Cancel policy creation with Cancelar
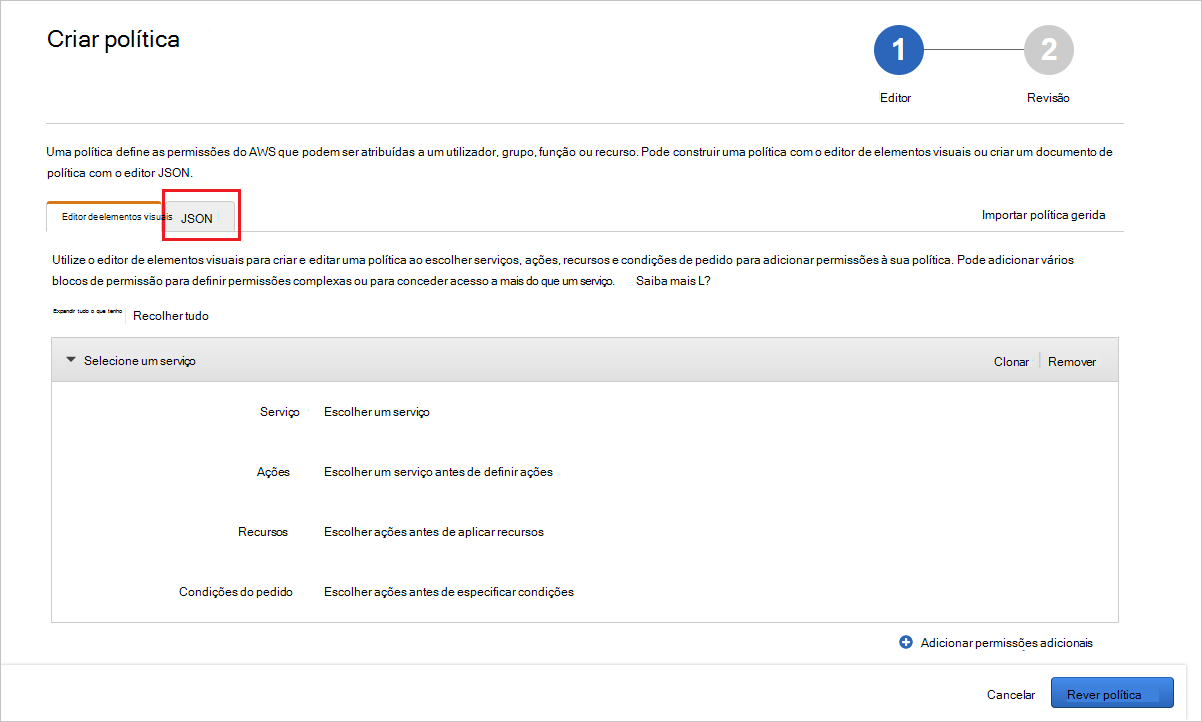Viewport: 1202px width, 722px height. [1010, 693]
